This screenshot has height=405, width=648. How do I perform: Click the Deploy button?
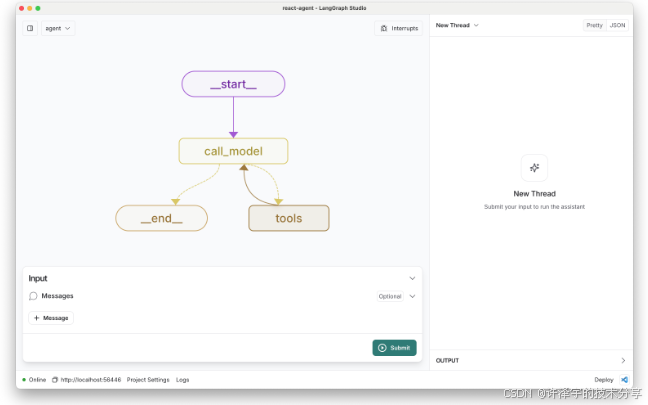[604, 380]
